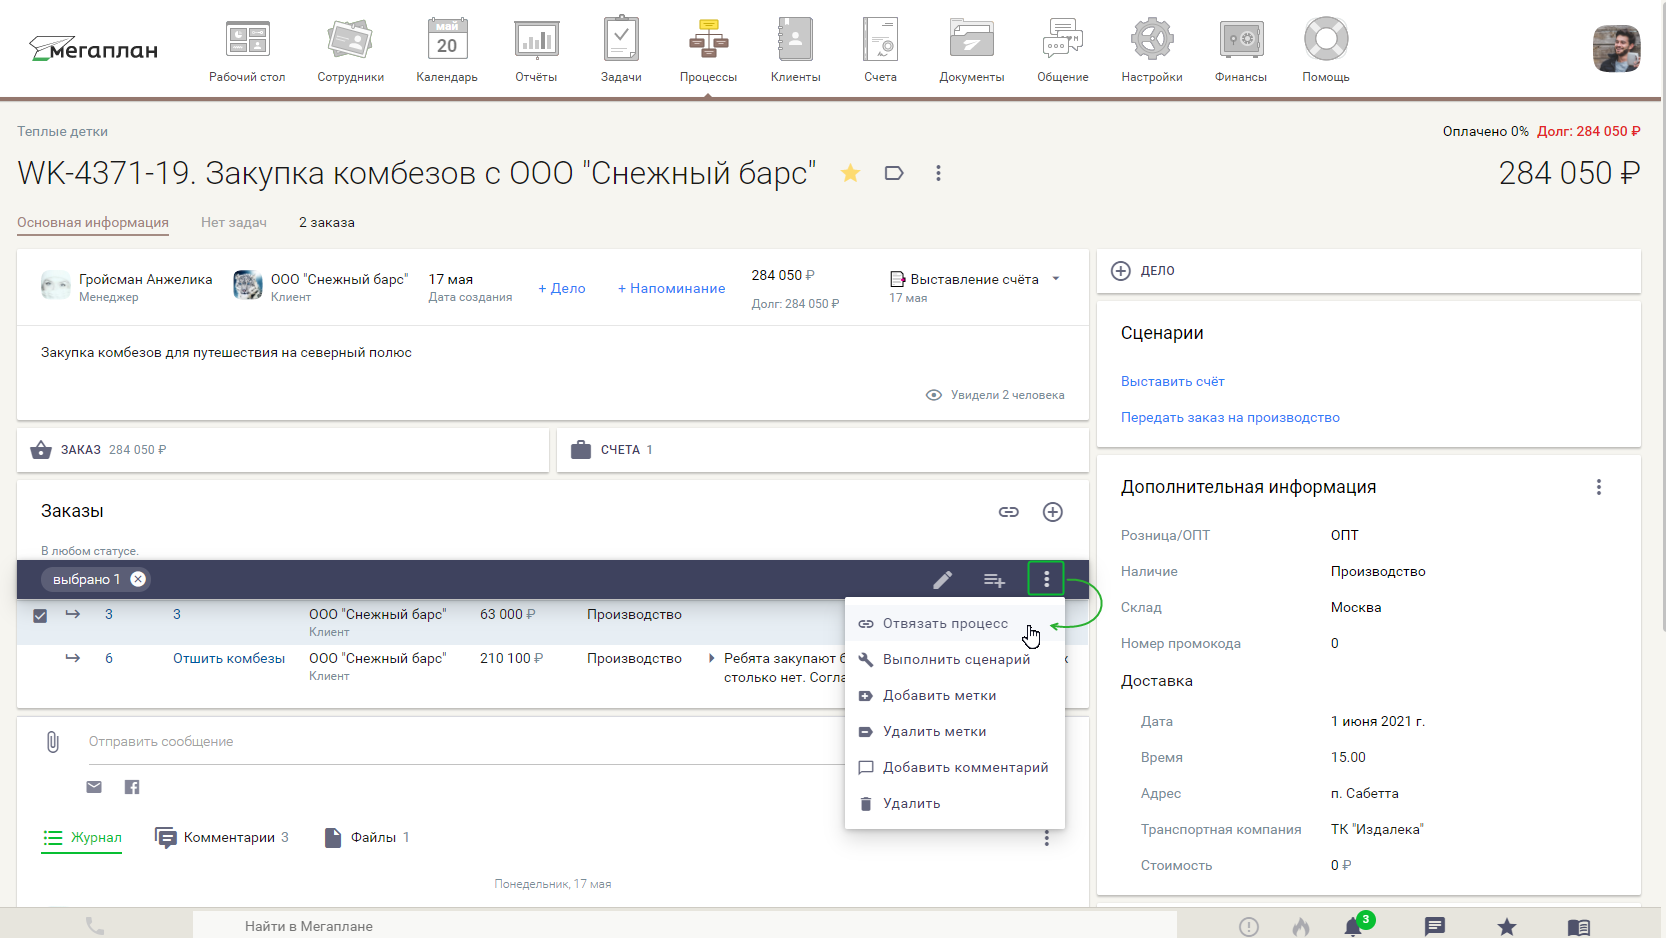Click + Дело link
This screenshot has height=938, width=1666.
pos(562,288)
